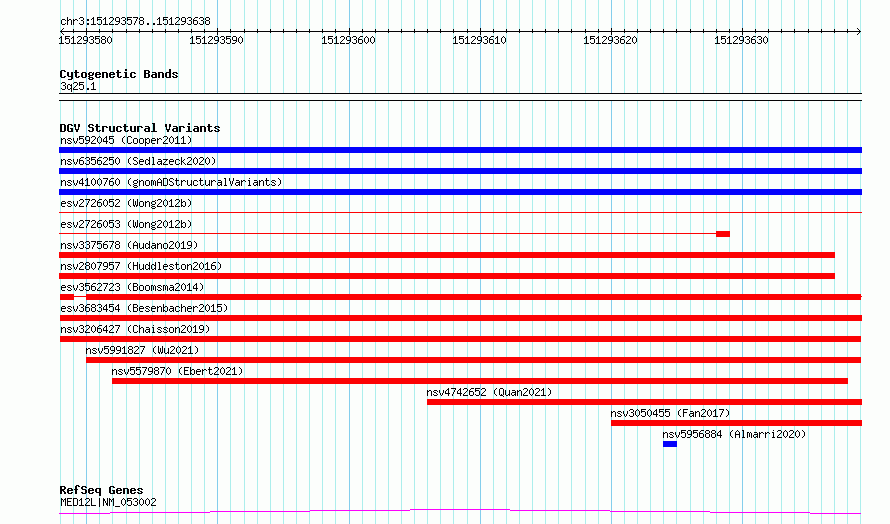Click the red bar under nsv3050455
Image resolution: width=890 pixels, height=524 pixels.
click(x=736, y=423)
